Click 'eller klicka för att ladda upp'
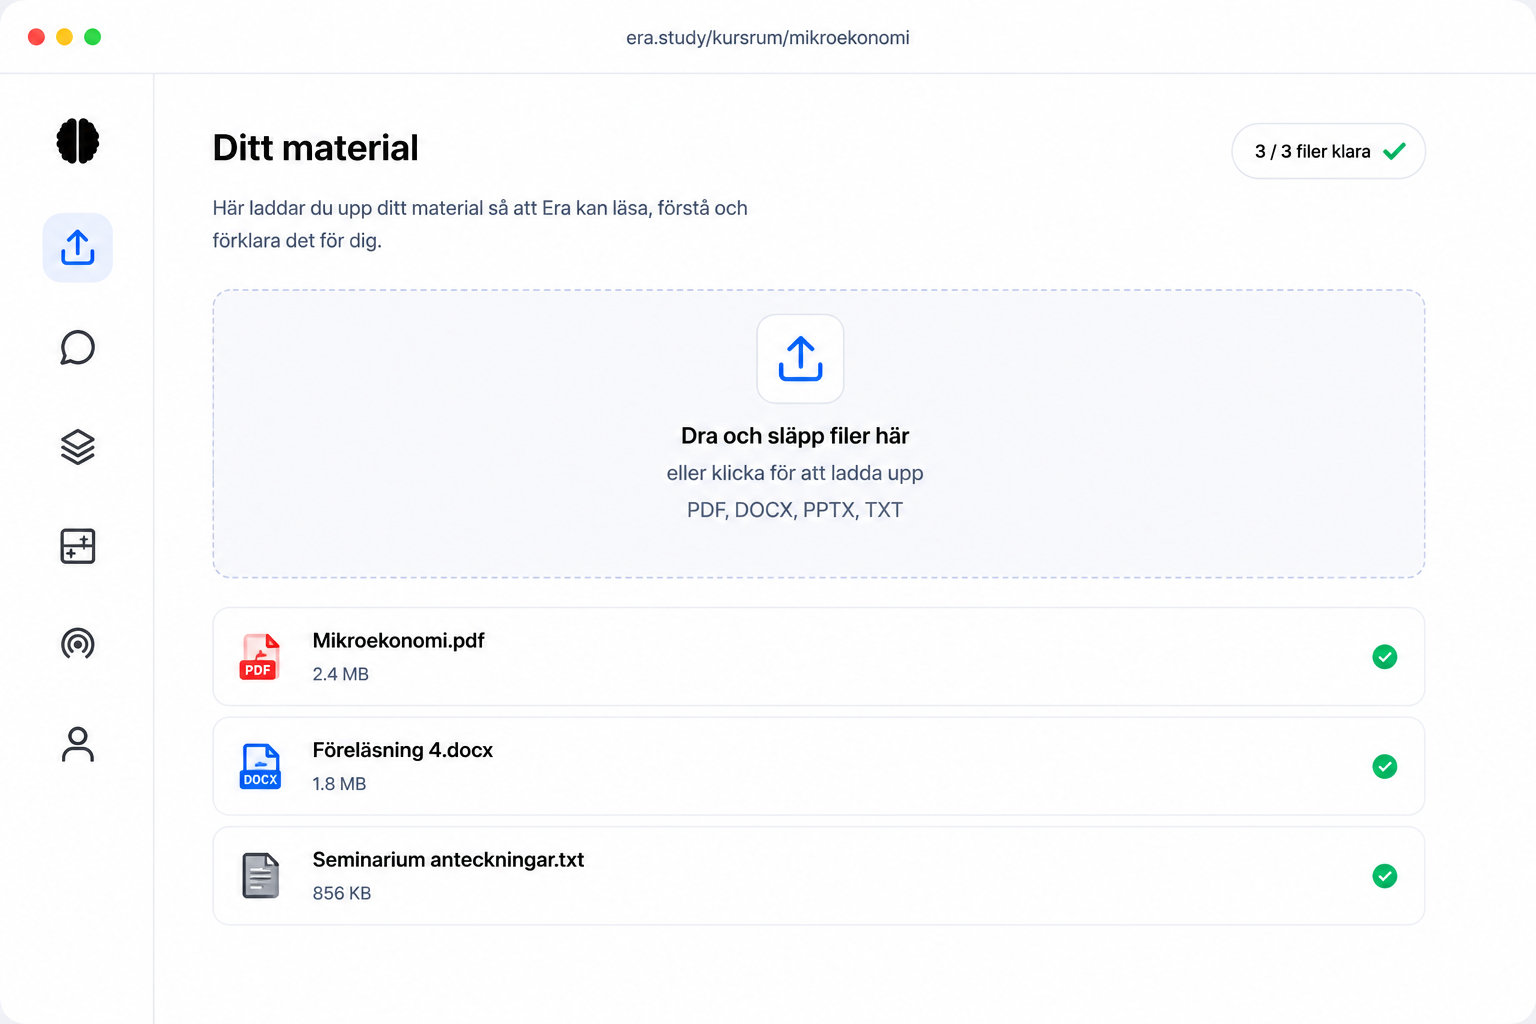 pos(795,473)
